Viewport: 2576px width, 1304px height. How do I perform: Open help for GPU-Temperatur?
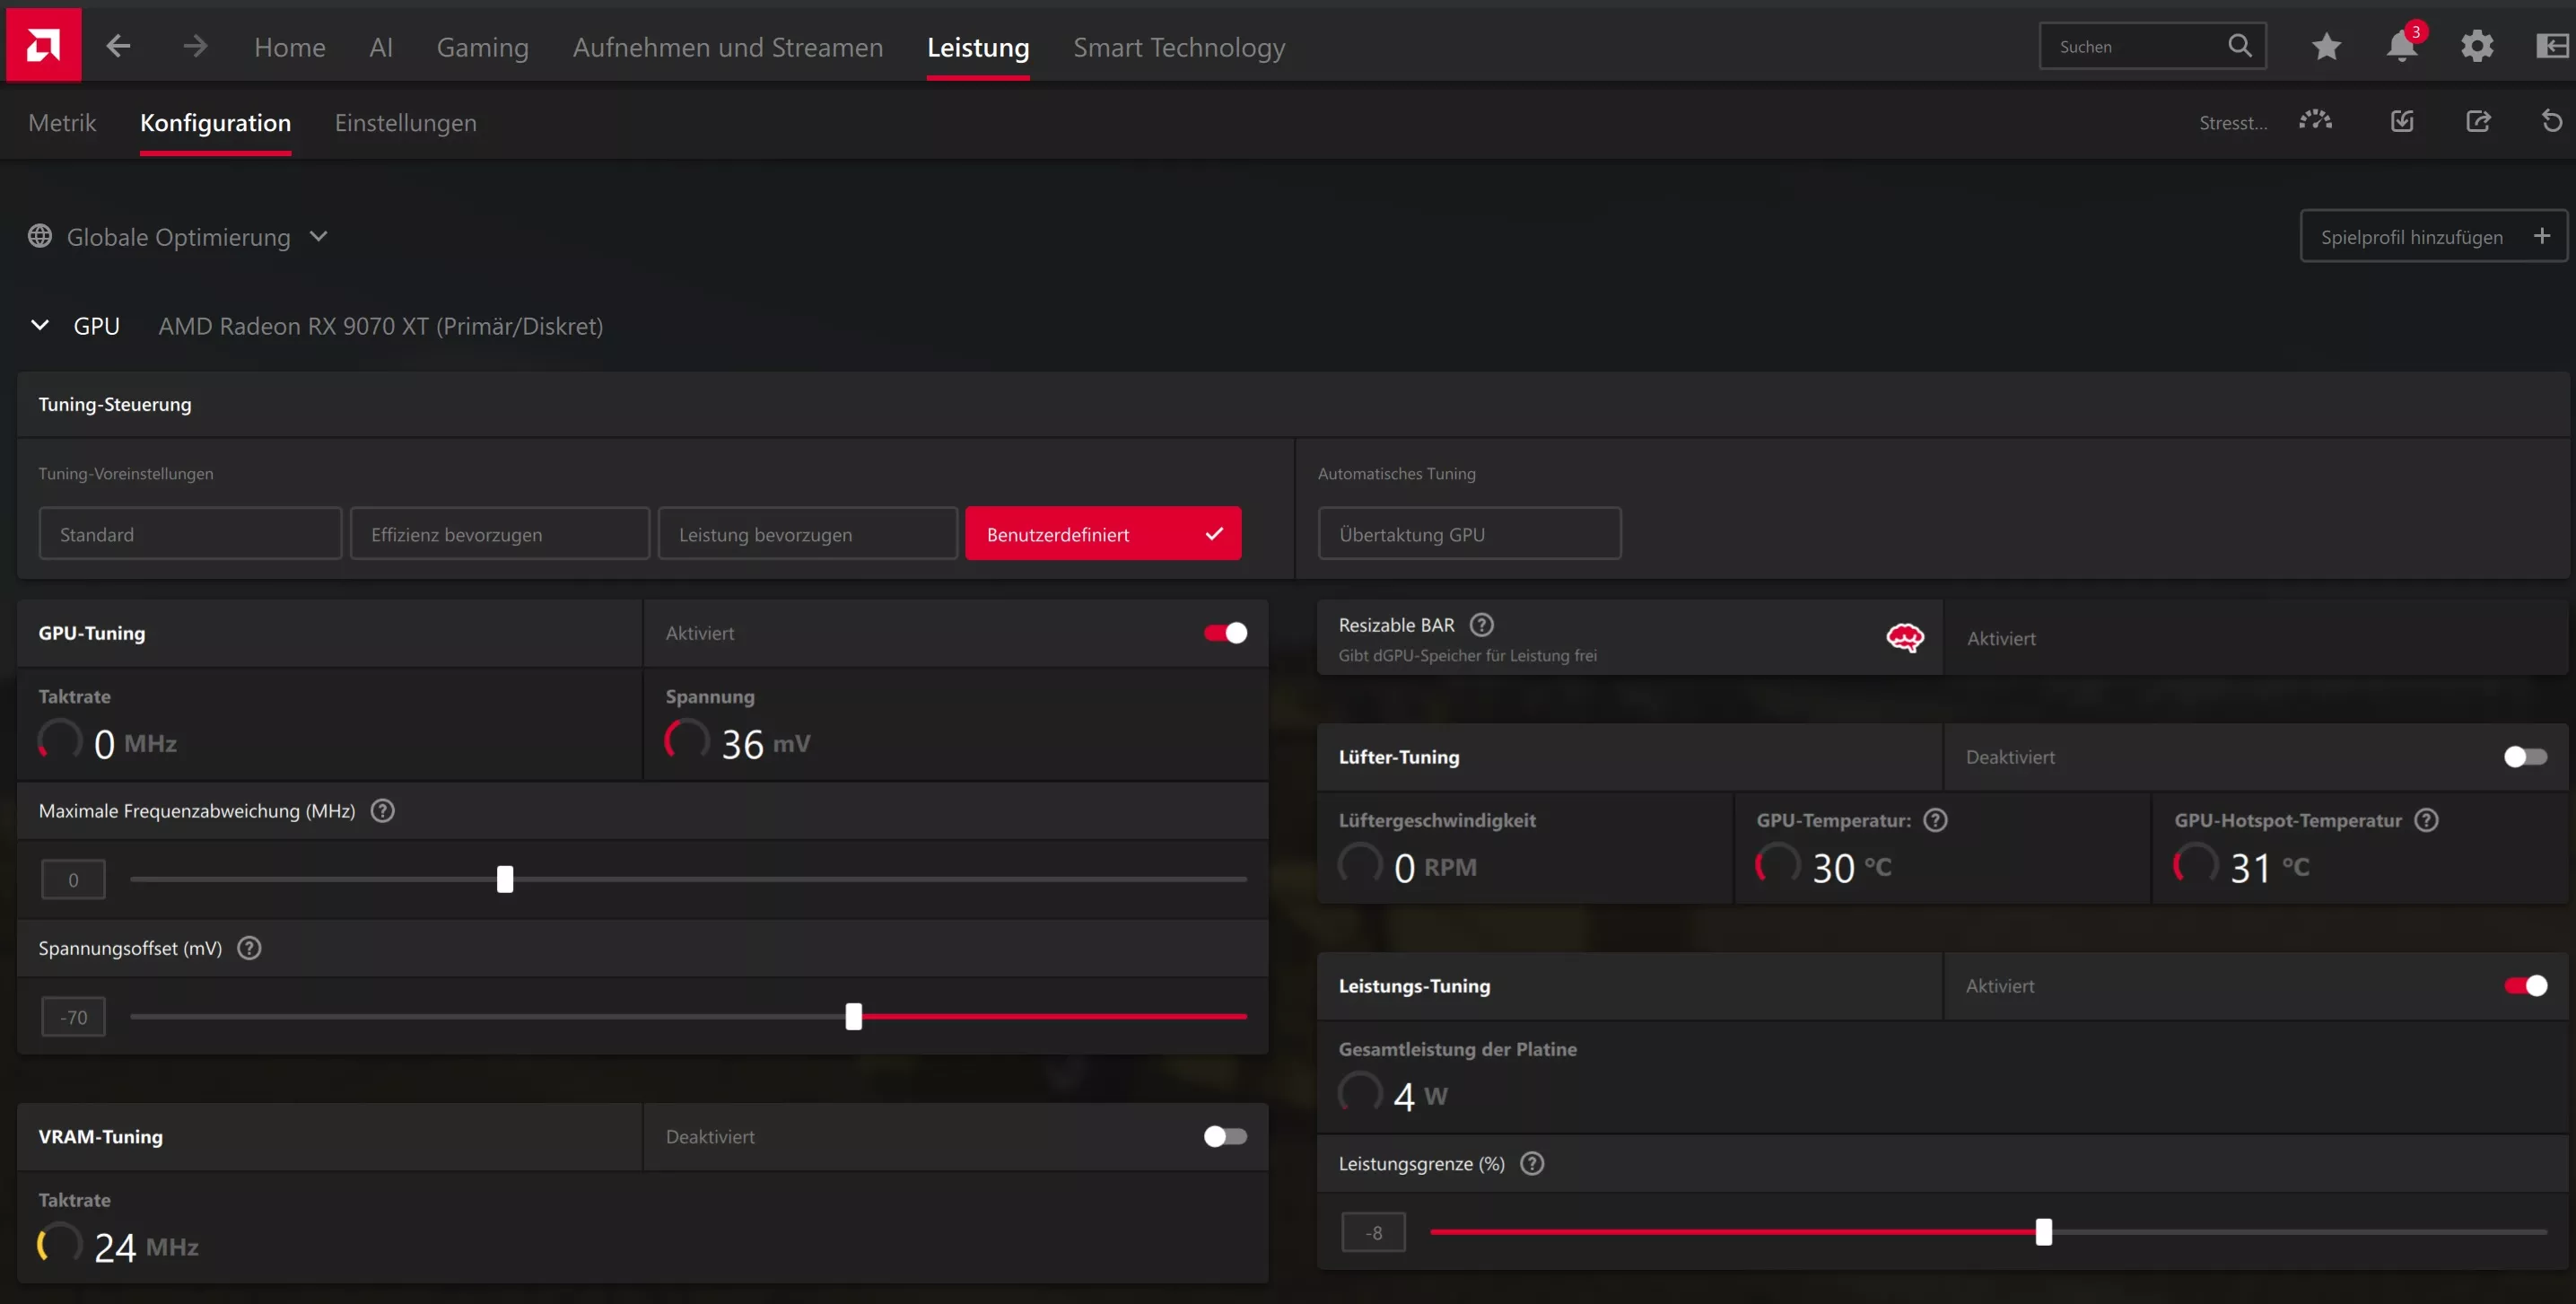pyautogui.click(x=1935, y=820)
